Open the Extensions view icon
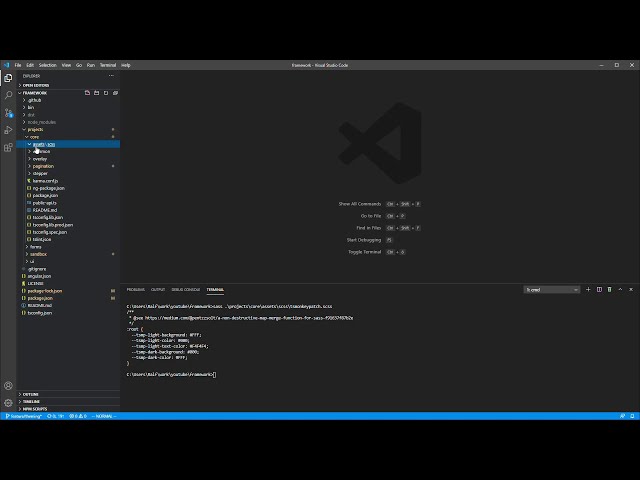Image resolution: width=640 pixels, height=480 pixels. (8, 147)
